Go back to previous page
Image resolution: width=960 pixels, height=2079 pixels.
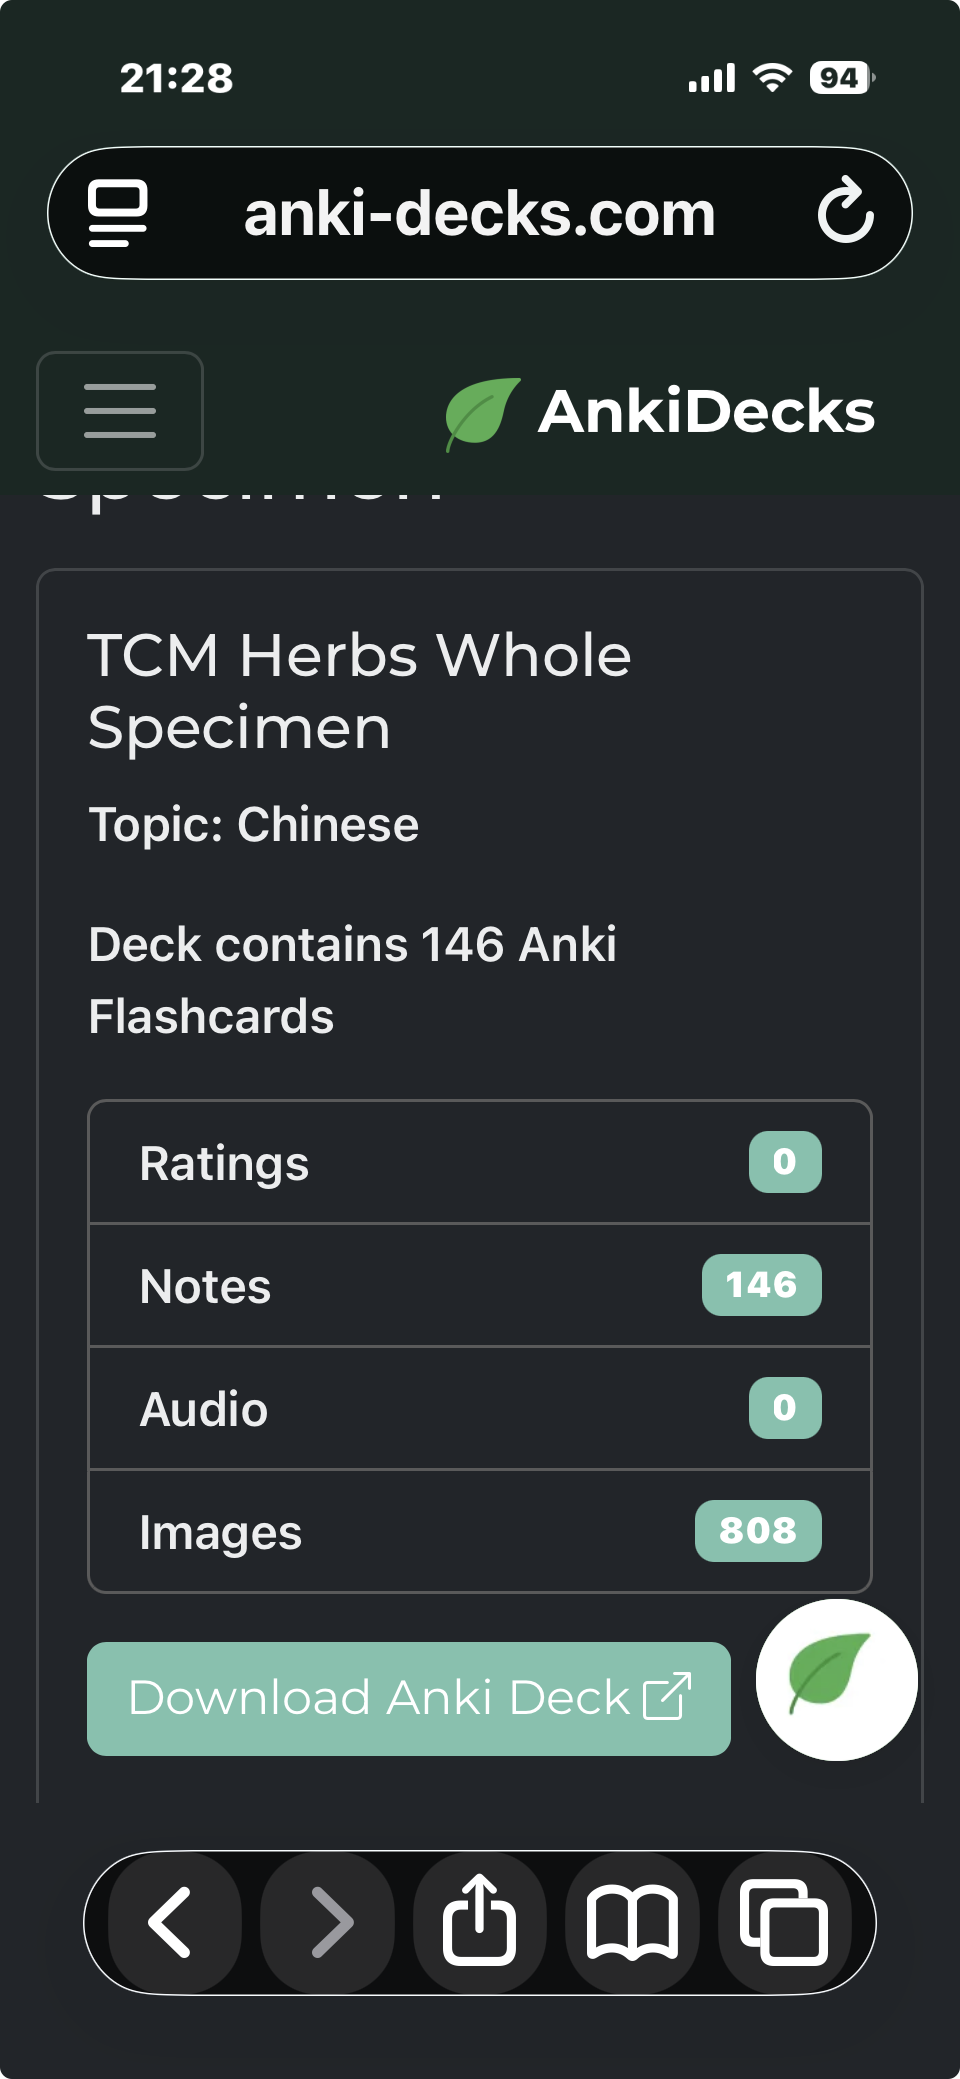[172, 1922]
